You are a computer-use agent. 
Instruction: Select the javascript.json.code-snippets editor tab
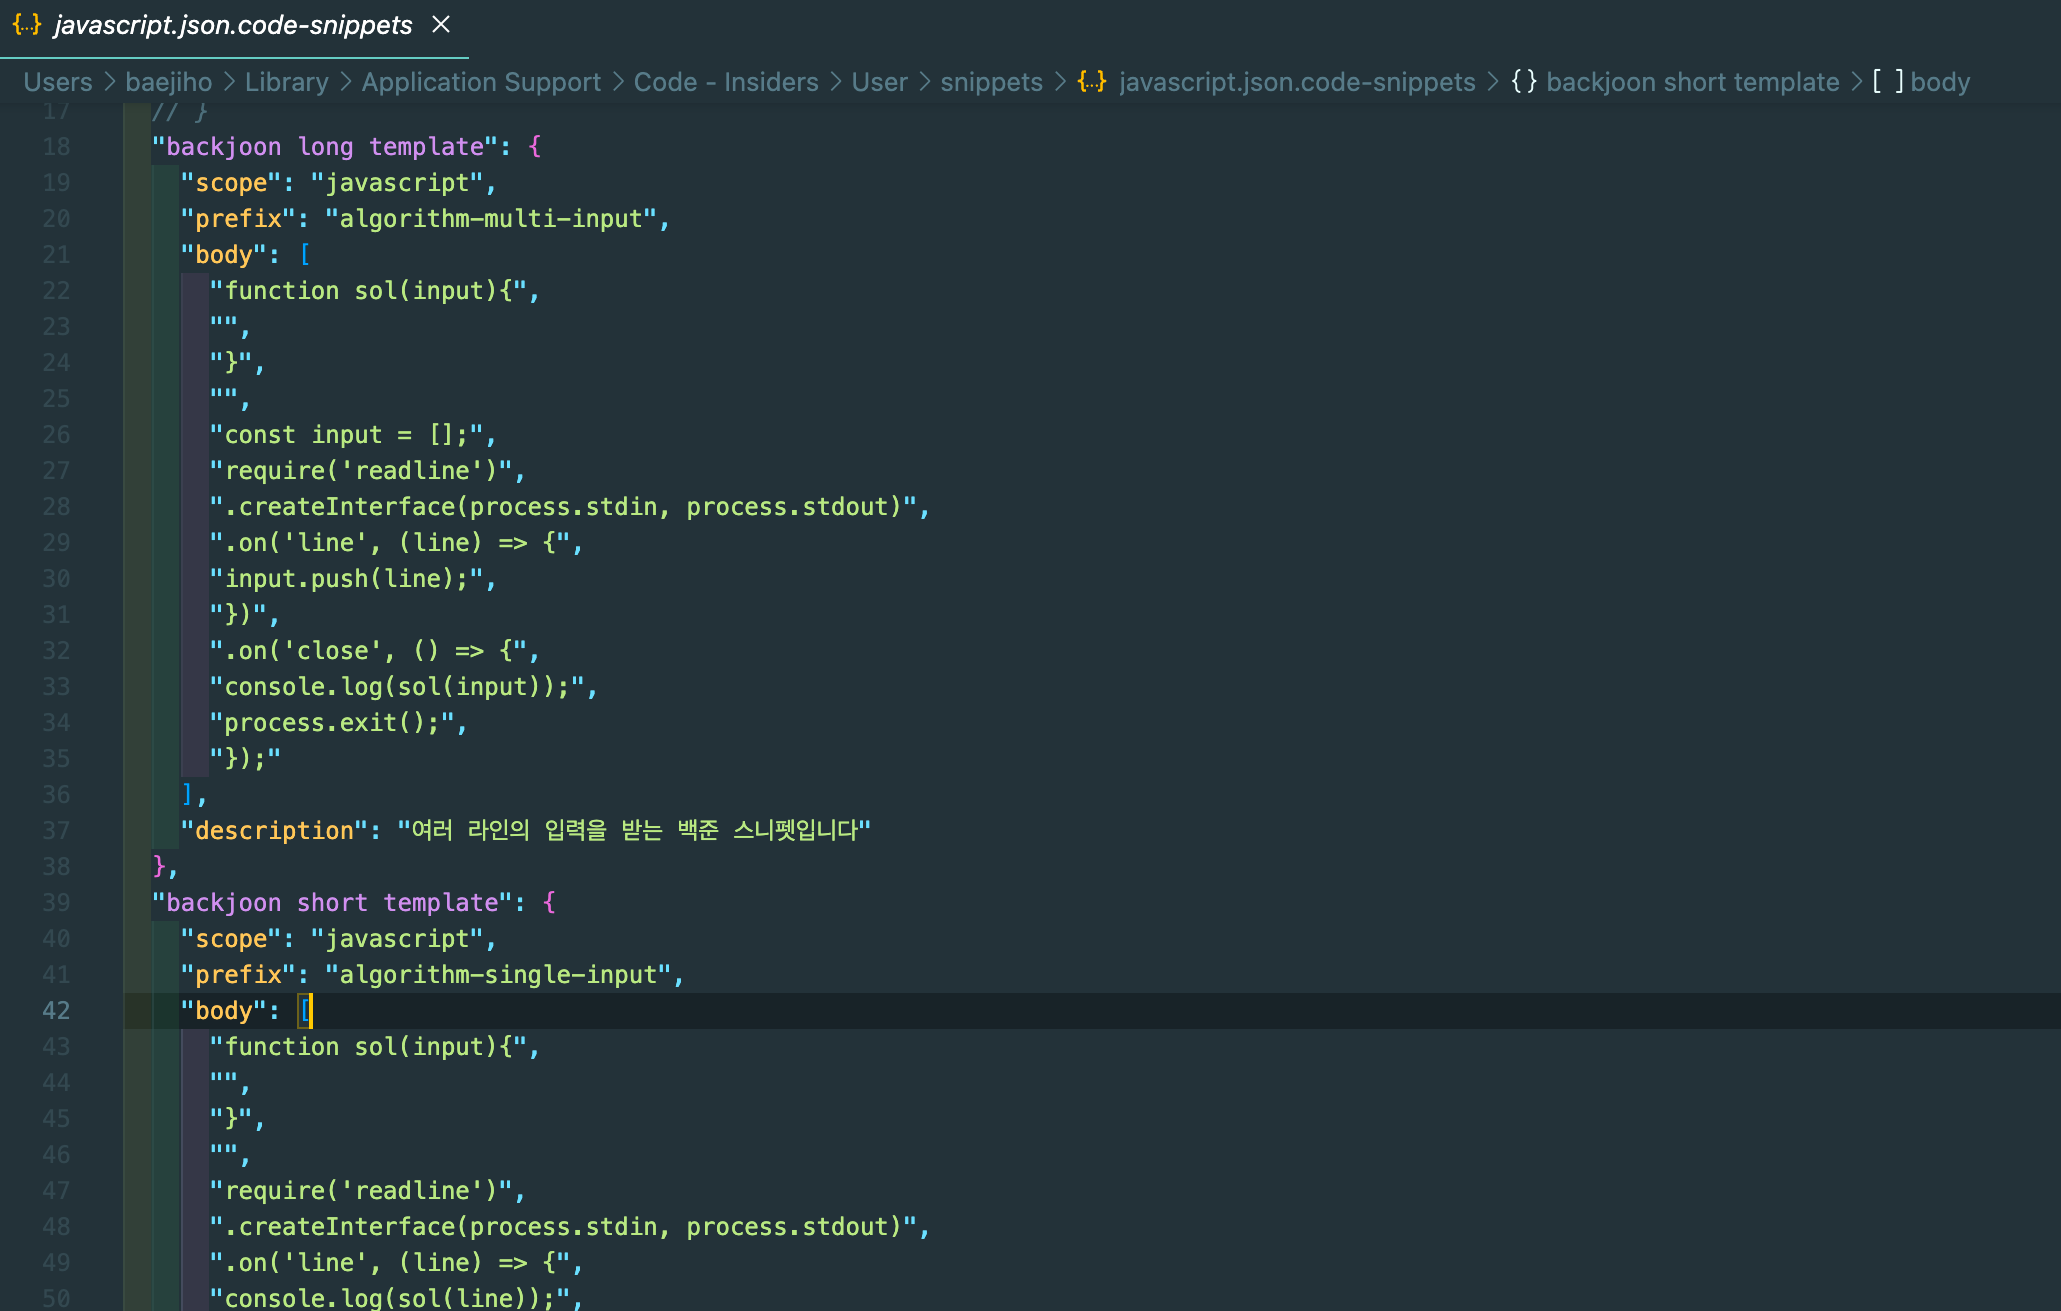click(232, 25)
